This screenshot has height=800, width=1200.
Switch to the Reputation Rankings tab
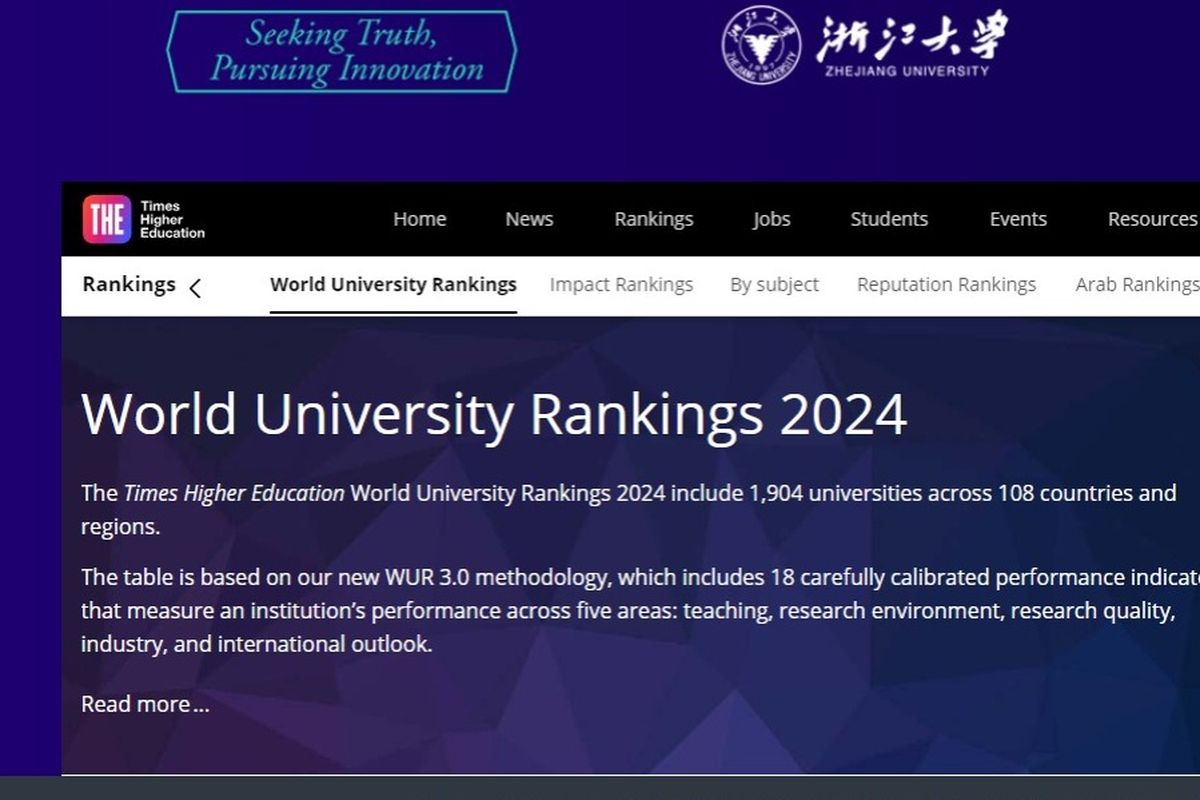click(x=946, y=285)
